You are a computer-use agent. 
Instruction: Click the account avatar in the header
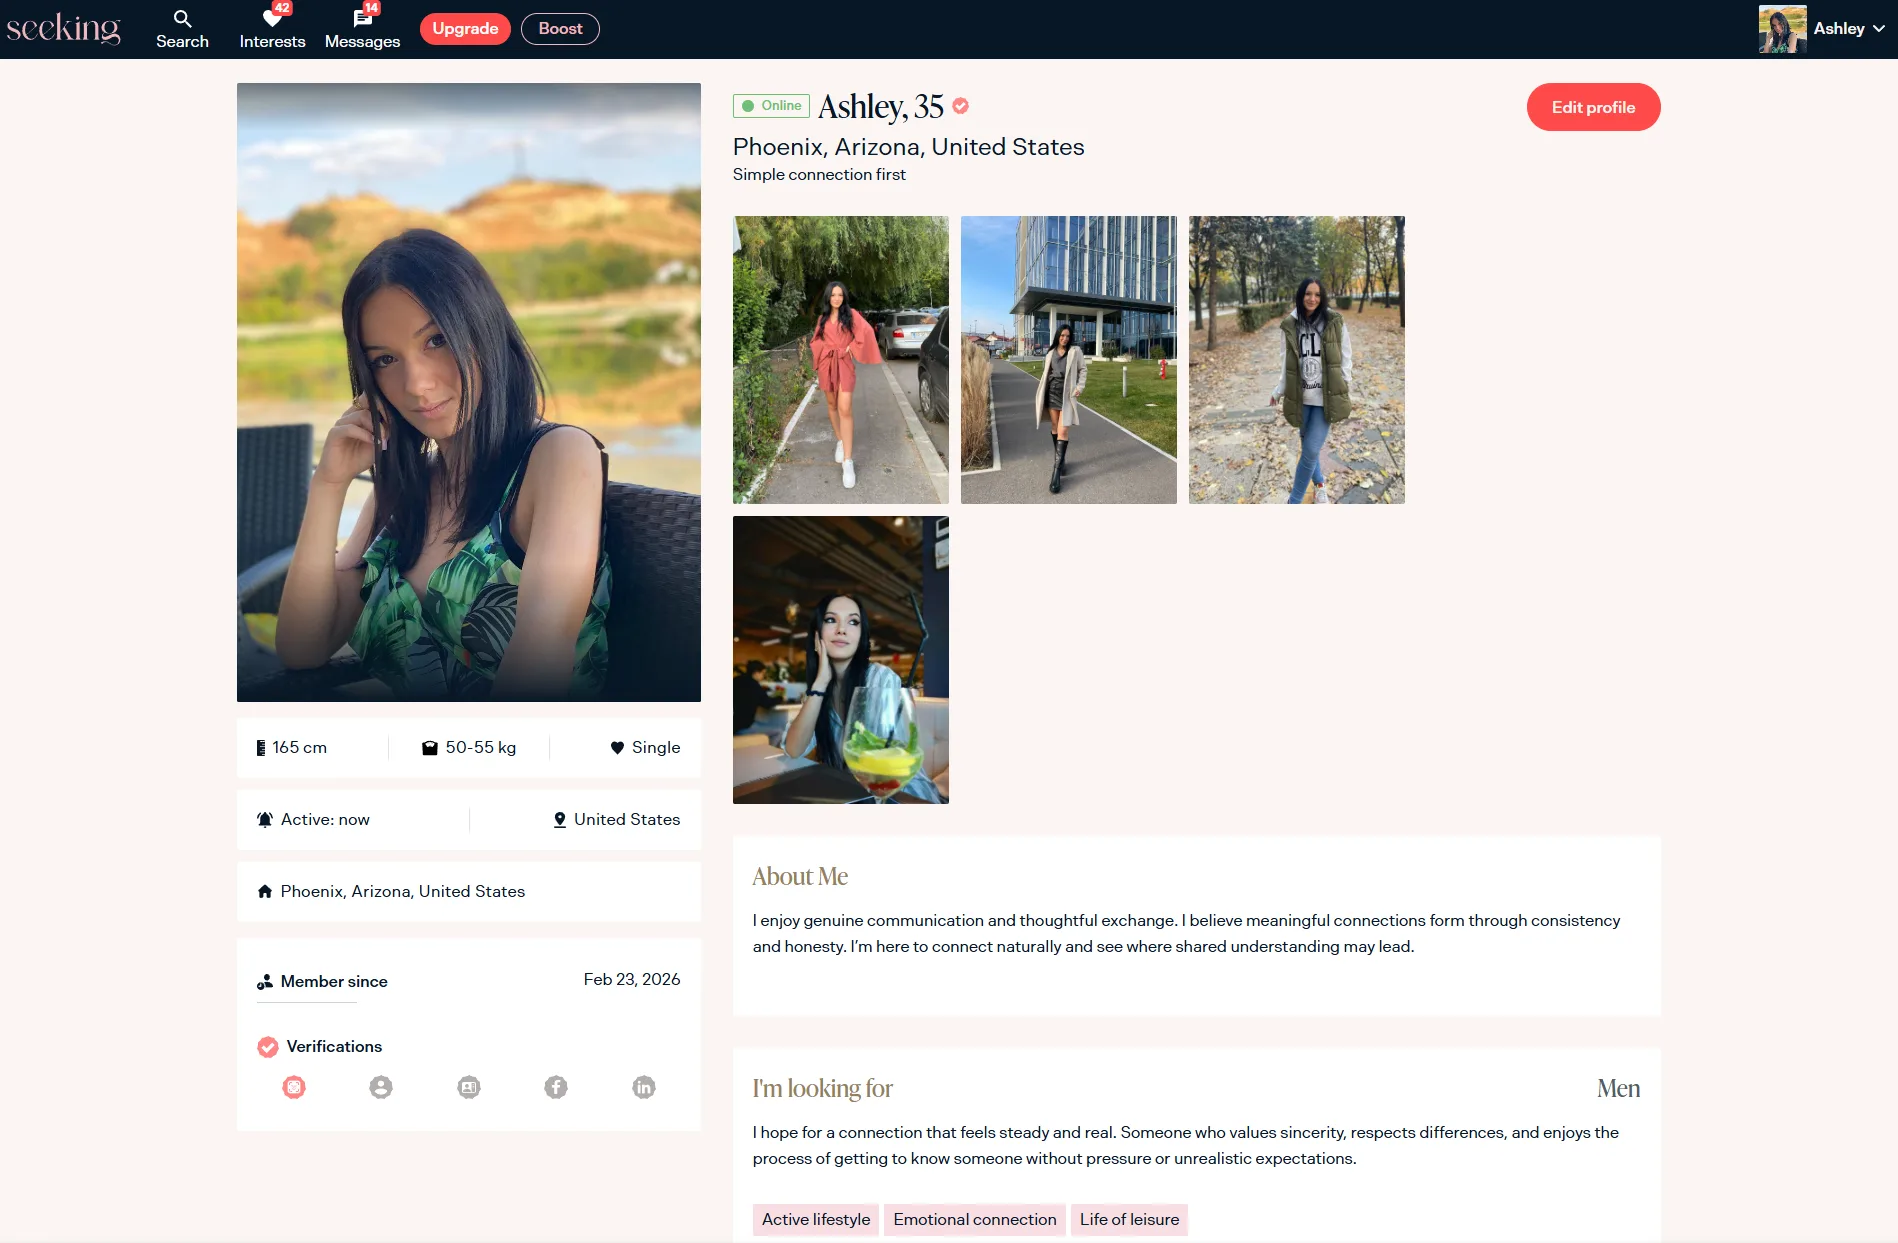coord(1782,29)
